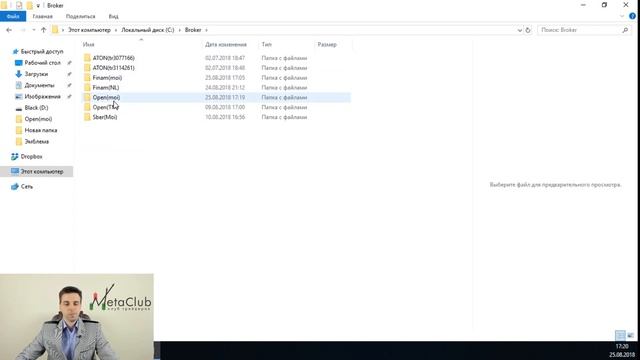Open Документы in the sidebar
Image resolution: width=640 pixels, height=360 pixels.
tap(39, 85)
